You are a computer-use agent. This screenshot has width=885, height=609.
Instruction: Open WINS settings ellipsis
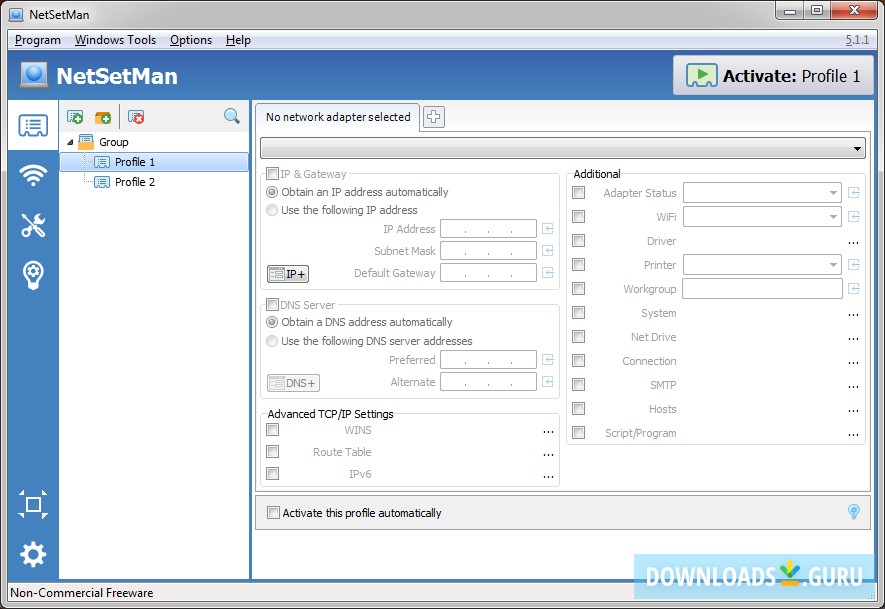tap(548, 431)
